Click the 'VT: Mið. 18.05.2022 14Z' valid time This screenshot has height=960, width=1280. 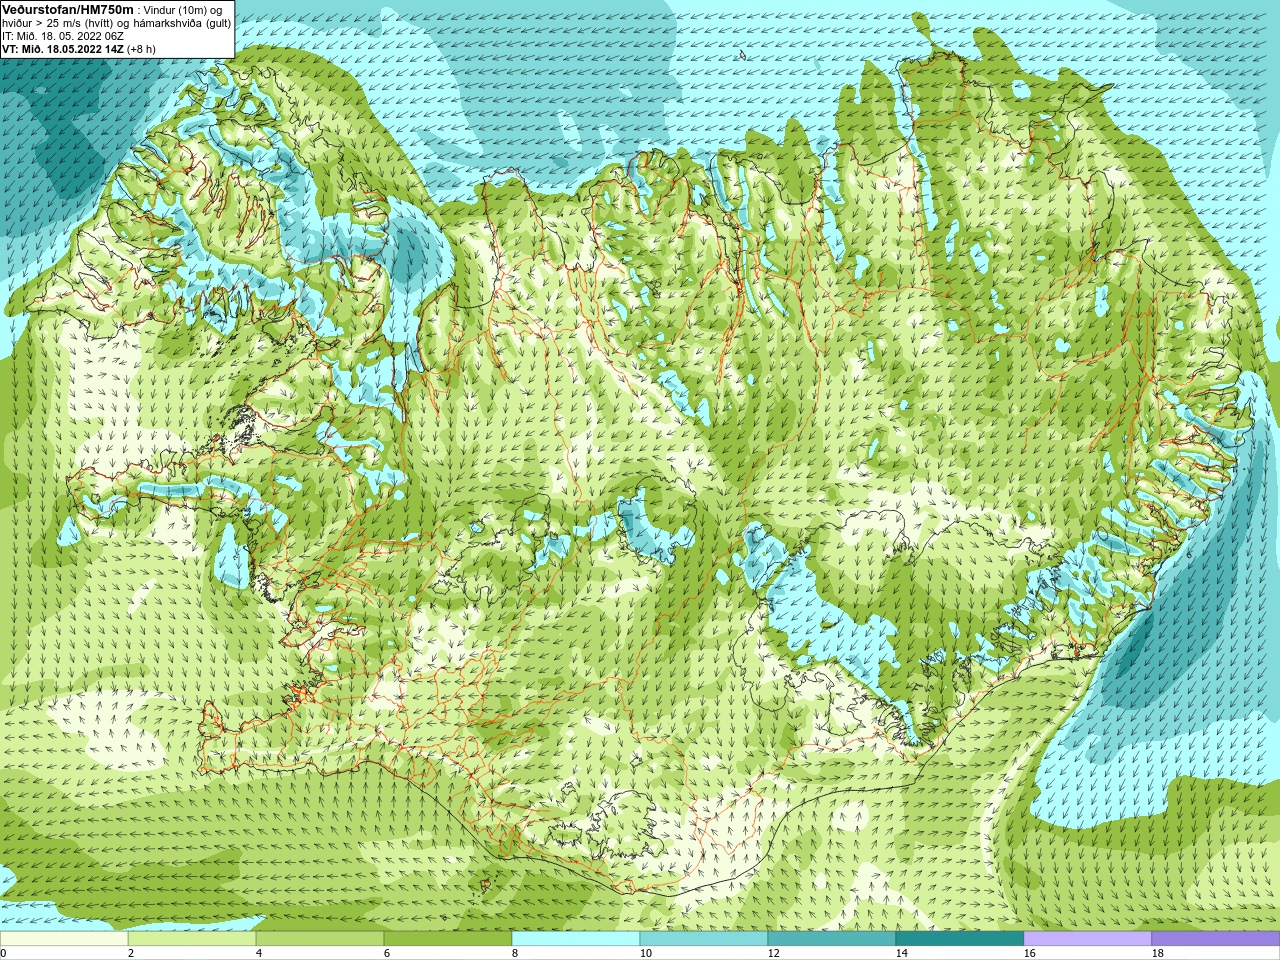[x=63, y=48]
